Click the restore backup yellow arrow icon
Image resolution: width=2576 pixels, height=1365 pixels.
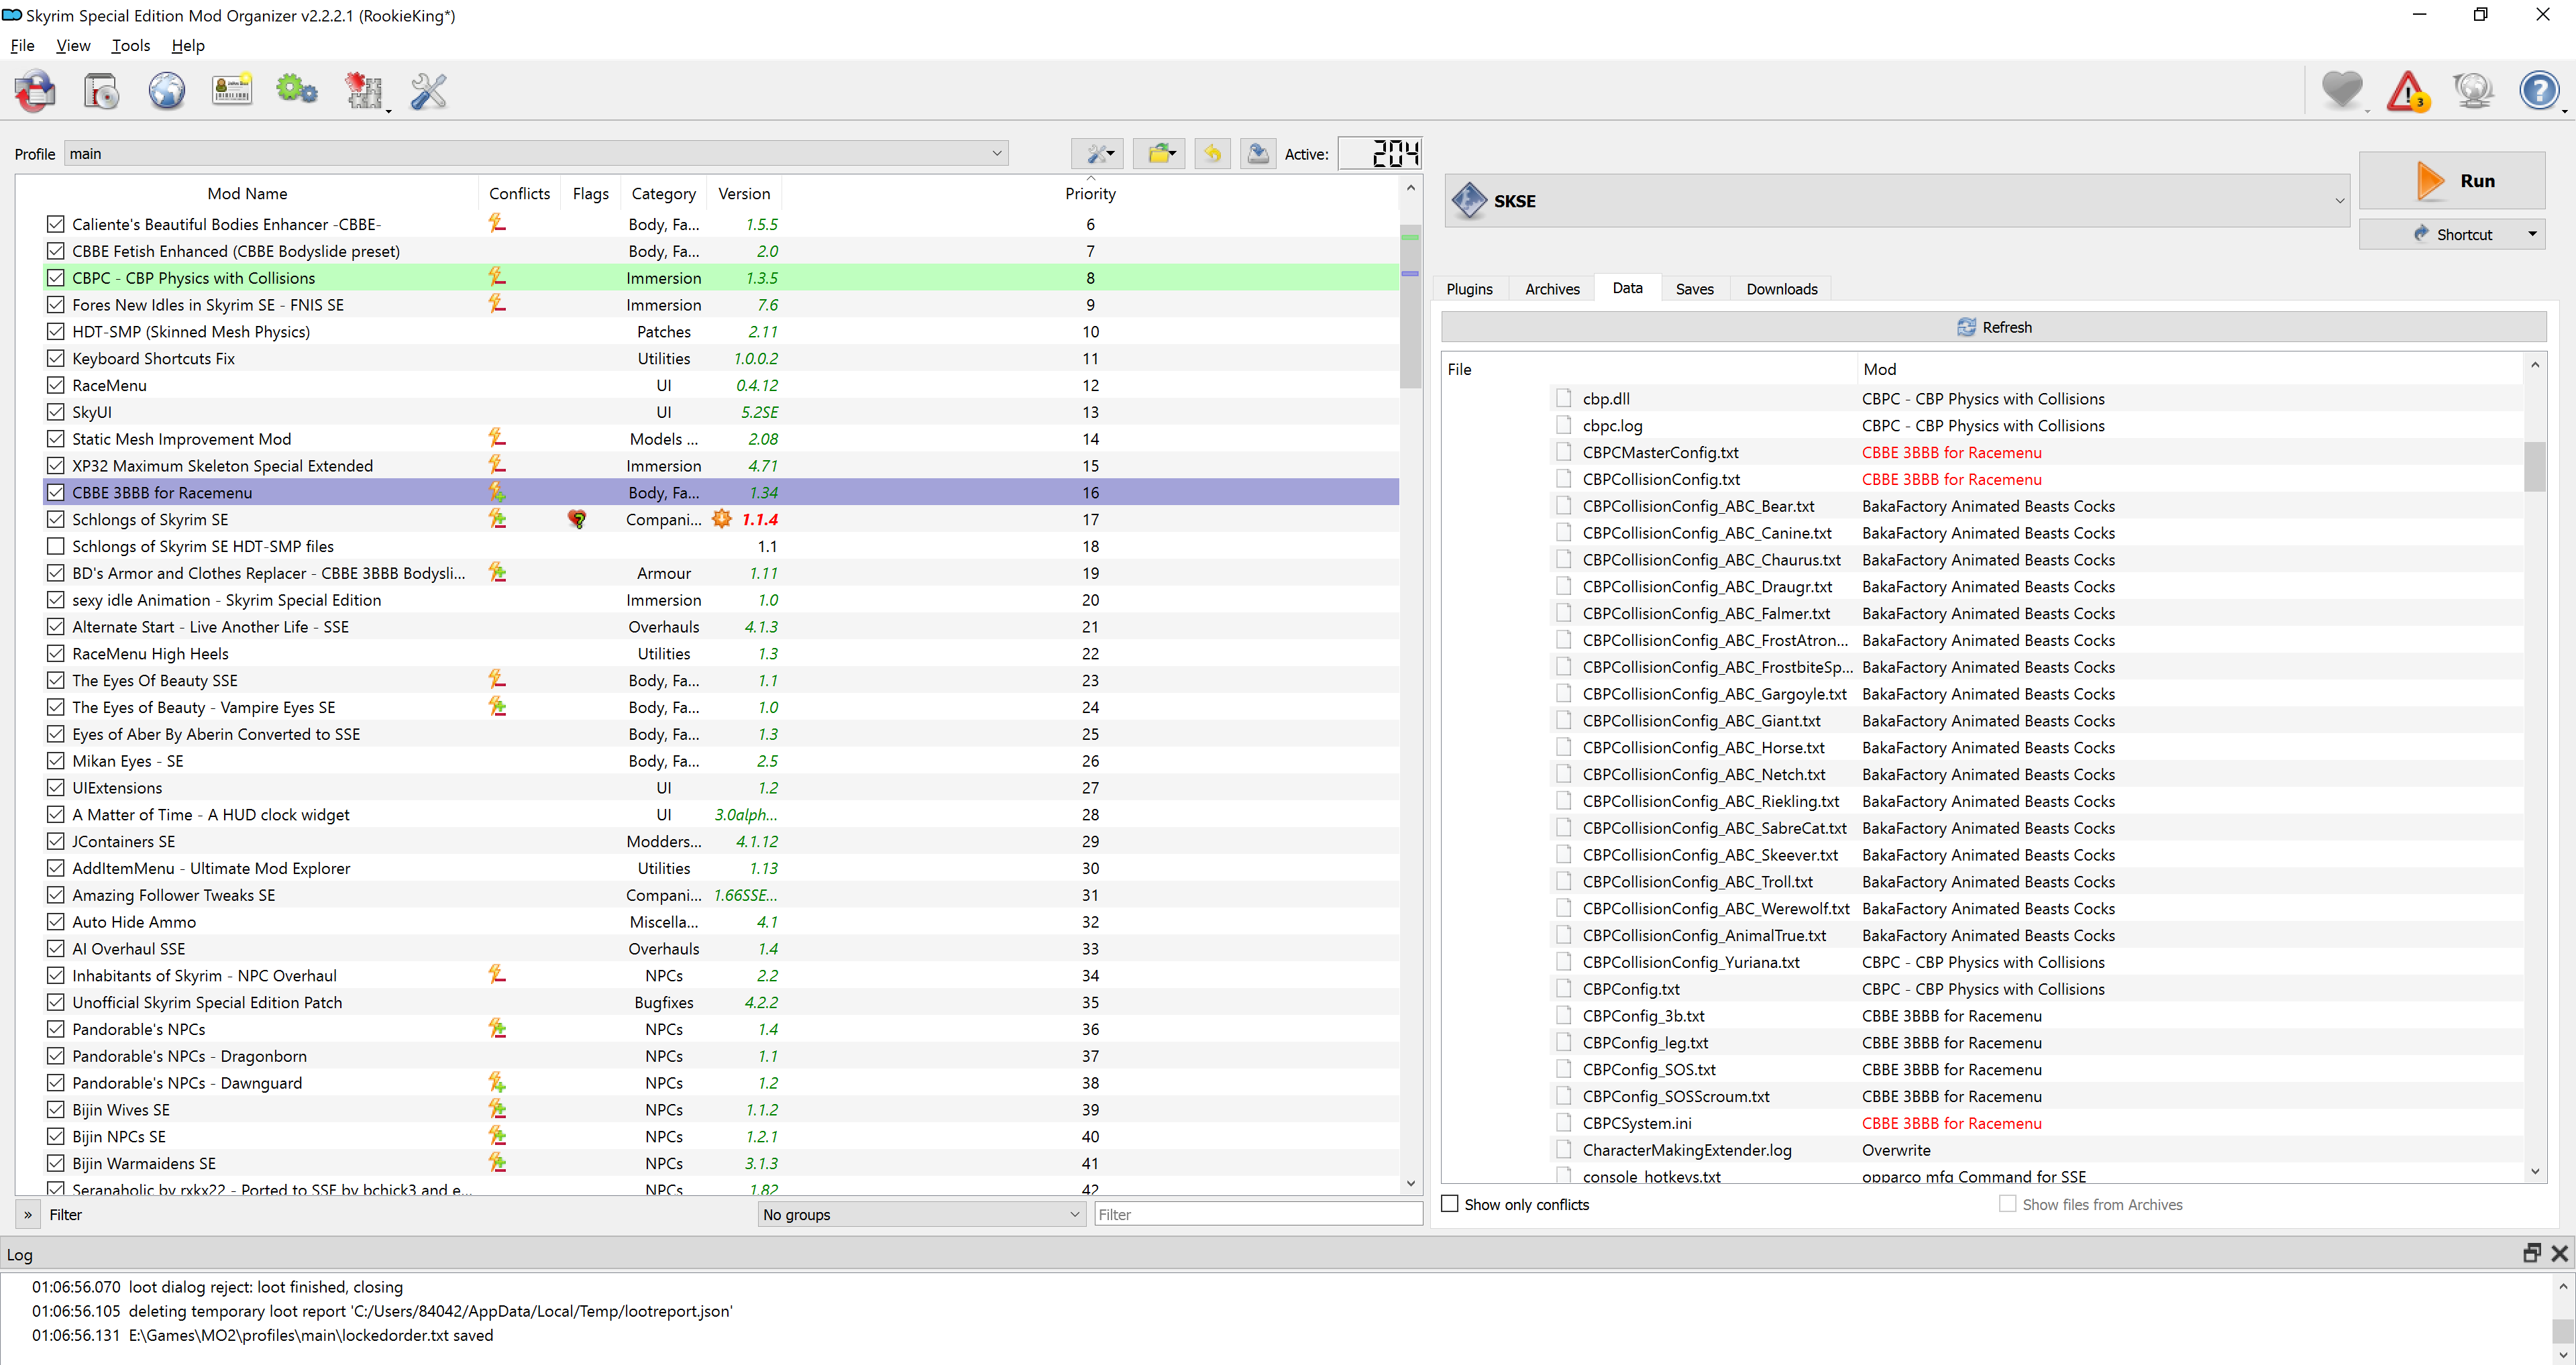point(1212,153)
